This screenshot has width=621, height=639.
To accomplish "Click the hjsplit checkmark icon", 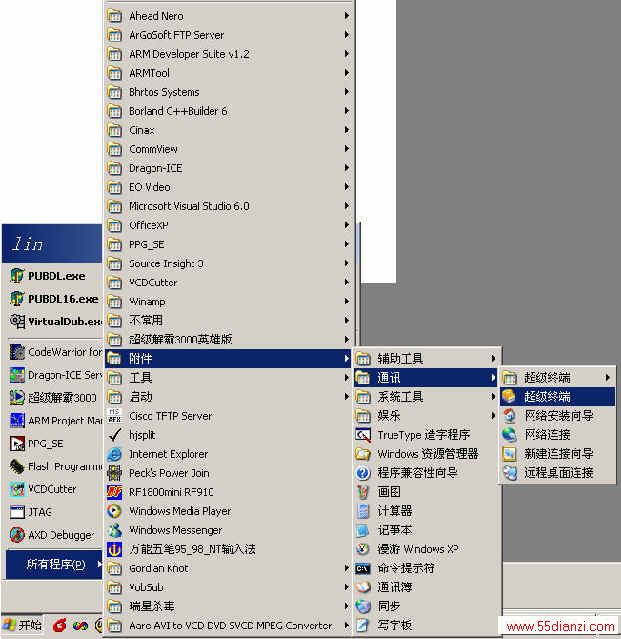I will point(115,435).
